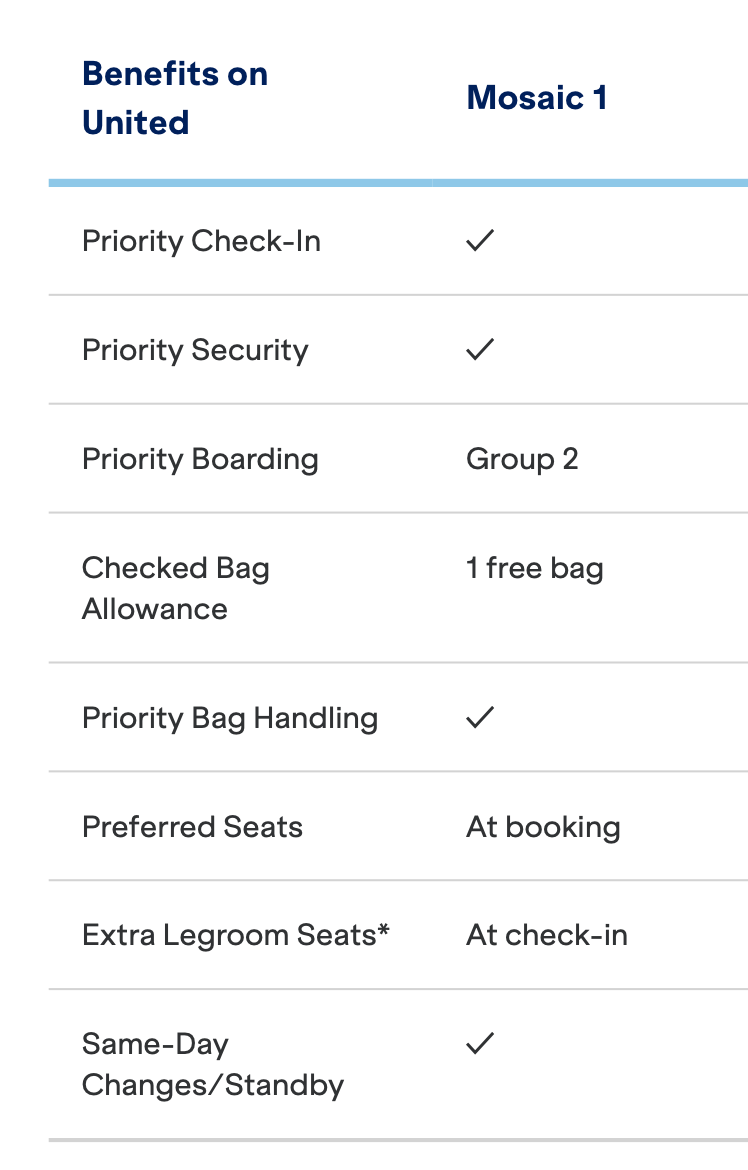
Task: Click the At booking value
Action: 543,827
